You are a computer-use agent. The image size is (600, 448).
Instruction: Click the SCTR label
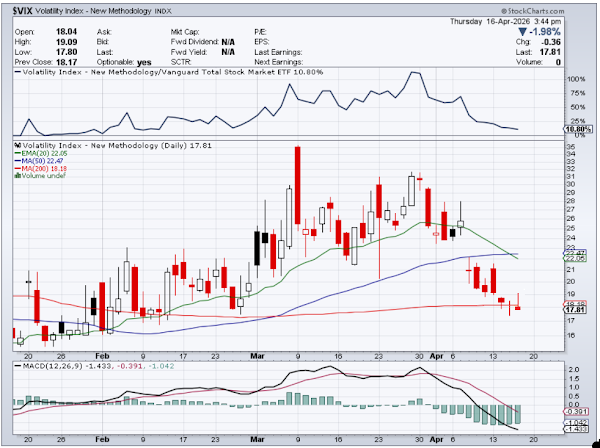point(181,62)
